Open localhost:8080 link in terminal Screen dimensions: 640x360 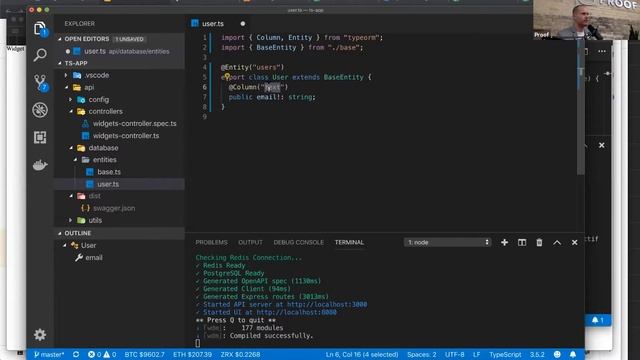[x=296, y=312]
